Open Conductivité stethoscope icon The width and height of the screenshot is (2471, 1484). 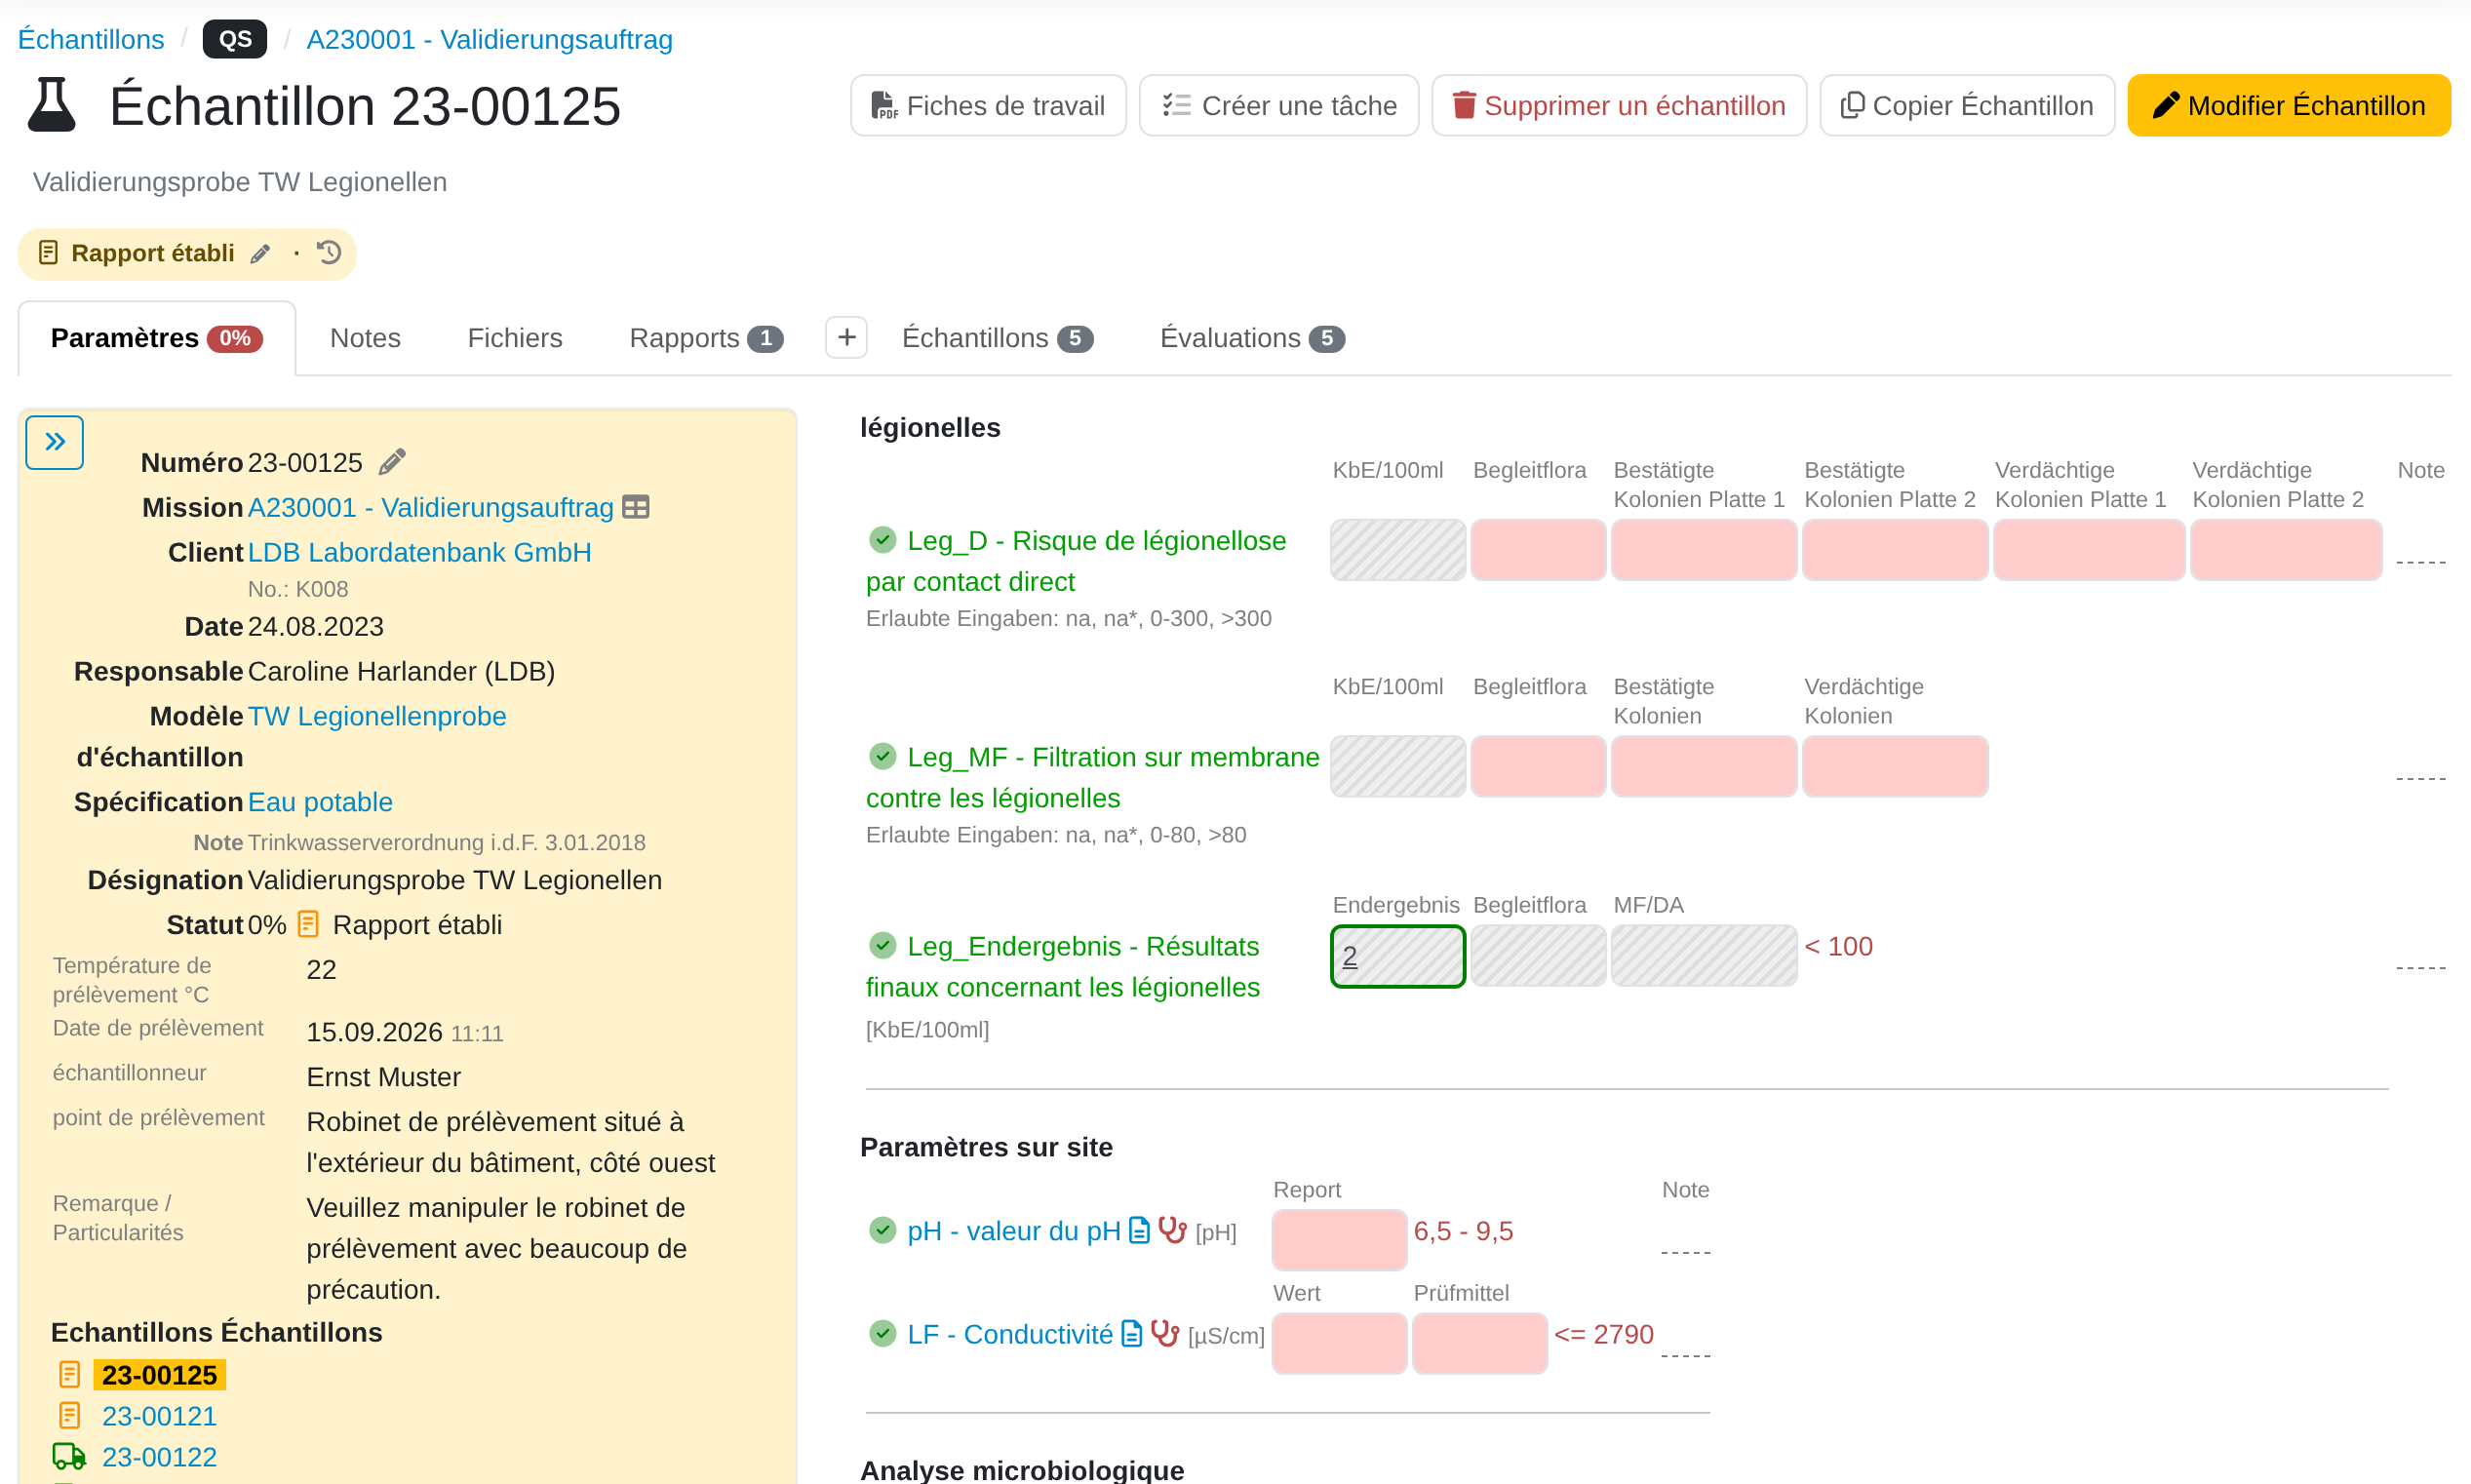click(1165, 1333)
